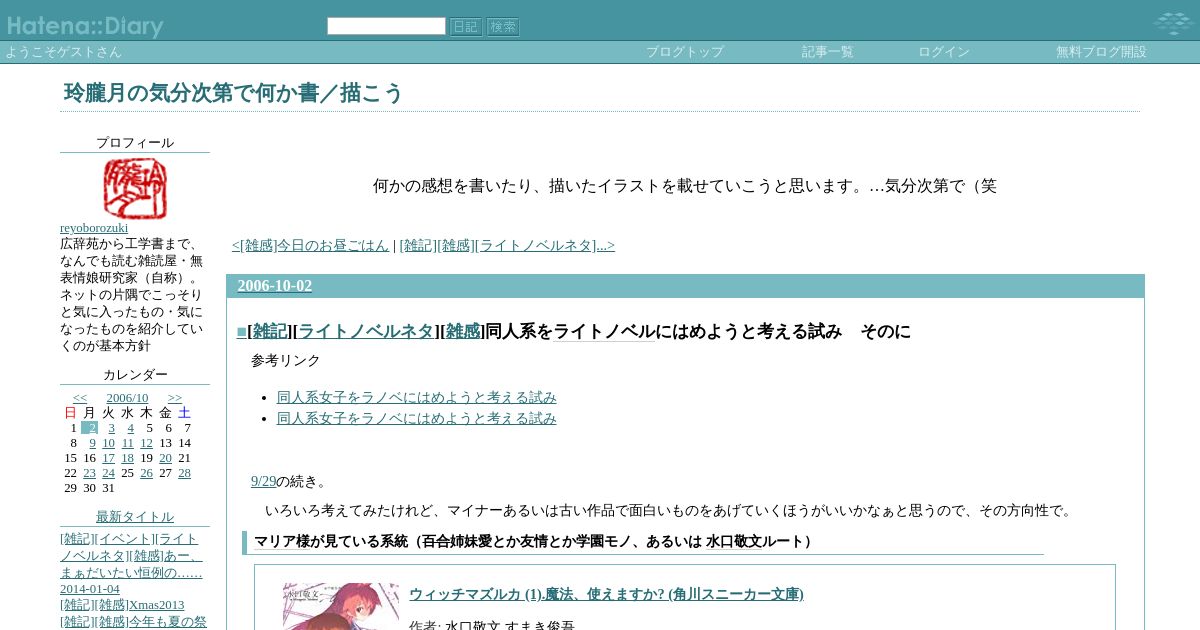Image resolution: width=1200 pixels, height=630 pixels.
Task: Select calendar day 18
Action: click(x=127, y=458)
